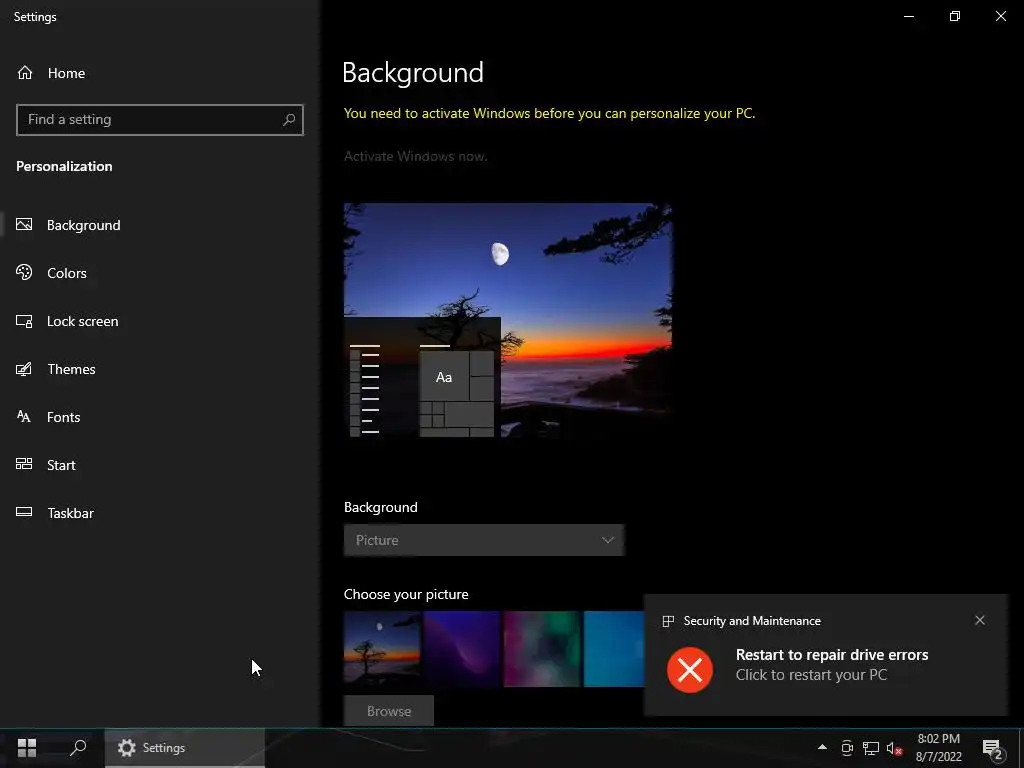Dismiss the Security and Maintenance notification

click(980, 620)
